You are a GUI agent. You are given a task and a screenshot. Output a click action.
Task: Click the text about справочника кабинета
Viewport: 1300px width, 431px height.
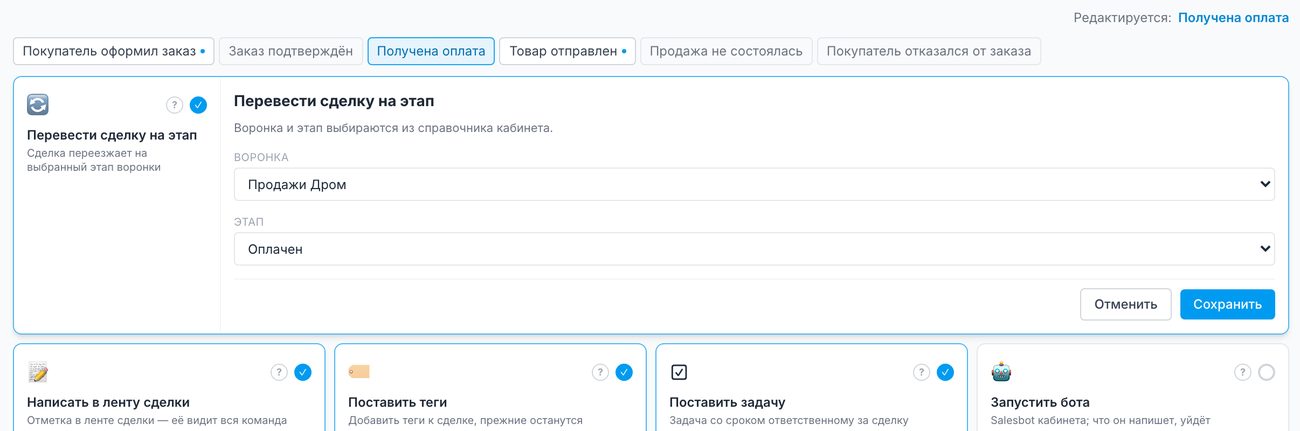pyautogui.click(x=393, y=128)
